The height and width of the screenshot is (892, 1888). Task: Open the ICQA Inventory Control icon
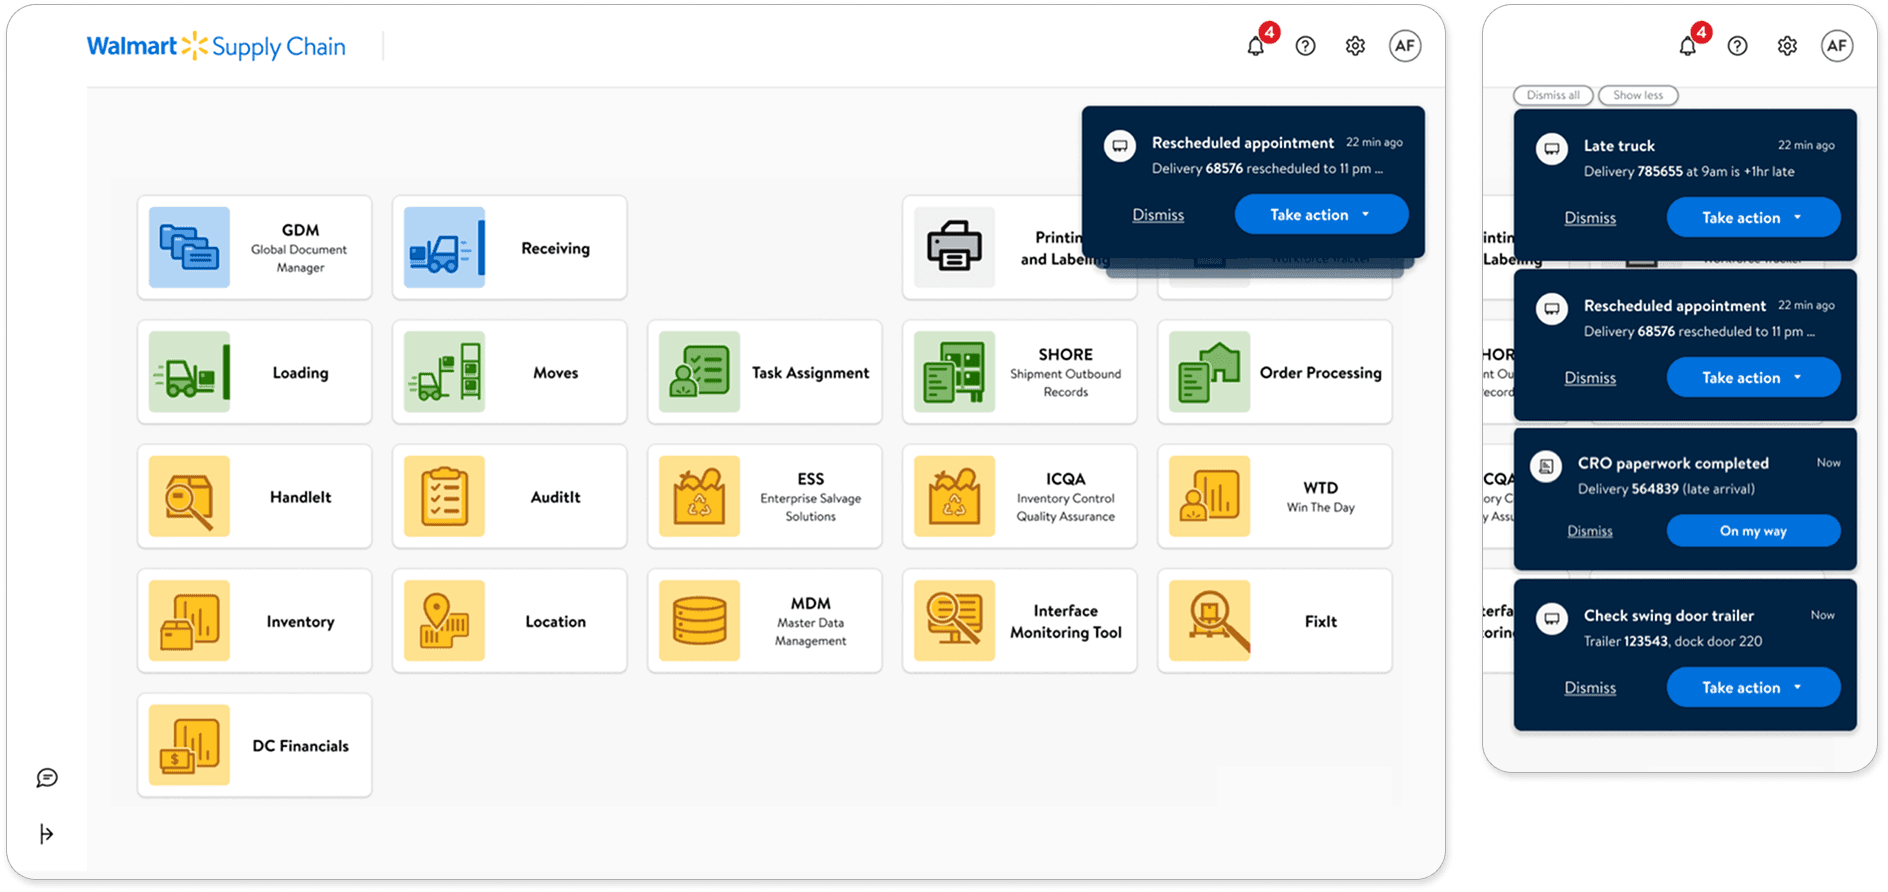(x=954, y=496)
